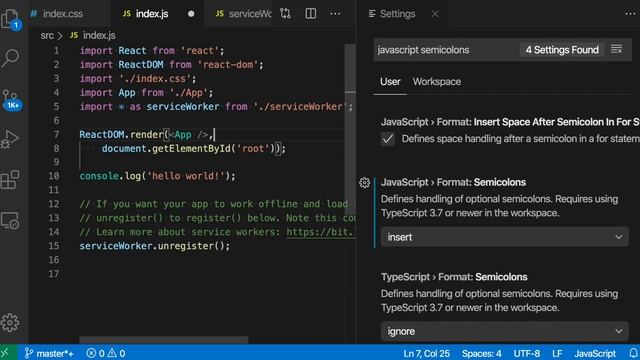This screenshot has height=360, width=640.
Task: Toggle Insert Space After Semicolon checkbox
Action: [x=387, y=139]
